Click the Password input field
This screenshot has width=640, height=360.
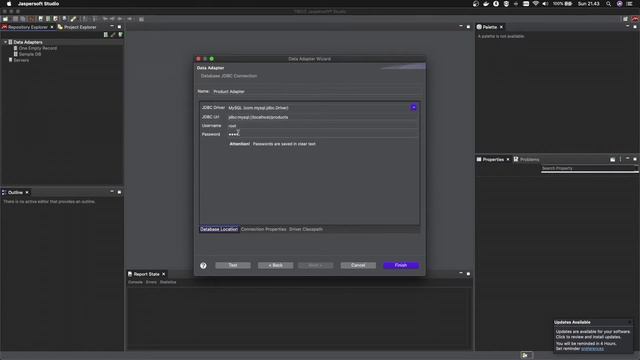(322, 134)
